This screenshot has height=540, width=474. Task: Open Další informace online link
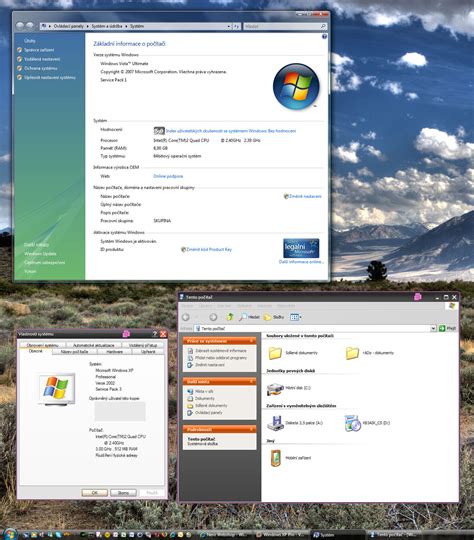(301, 262)
